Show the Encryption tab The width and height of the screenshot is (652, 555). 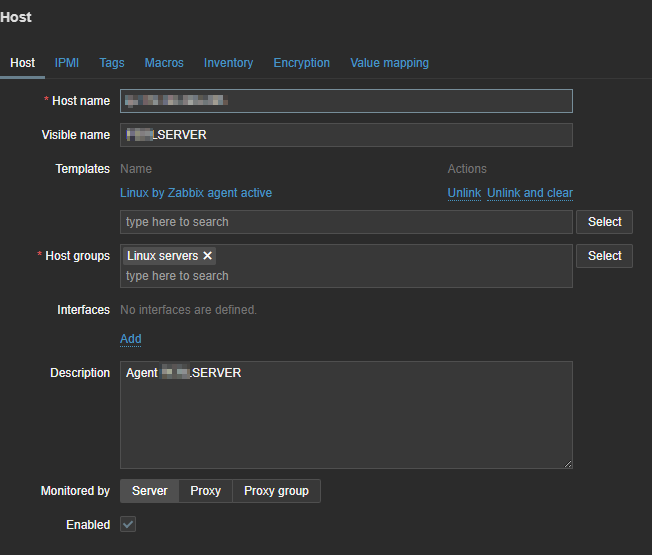click(x=301, y=63)
